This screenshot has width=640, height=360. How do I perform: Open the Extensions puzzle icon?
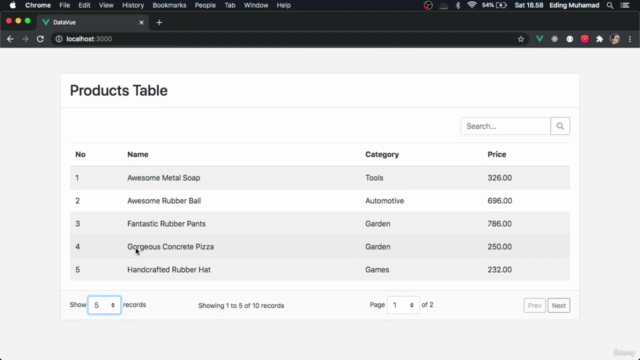click(599, 39)
